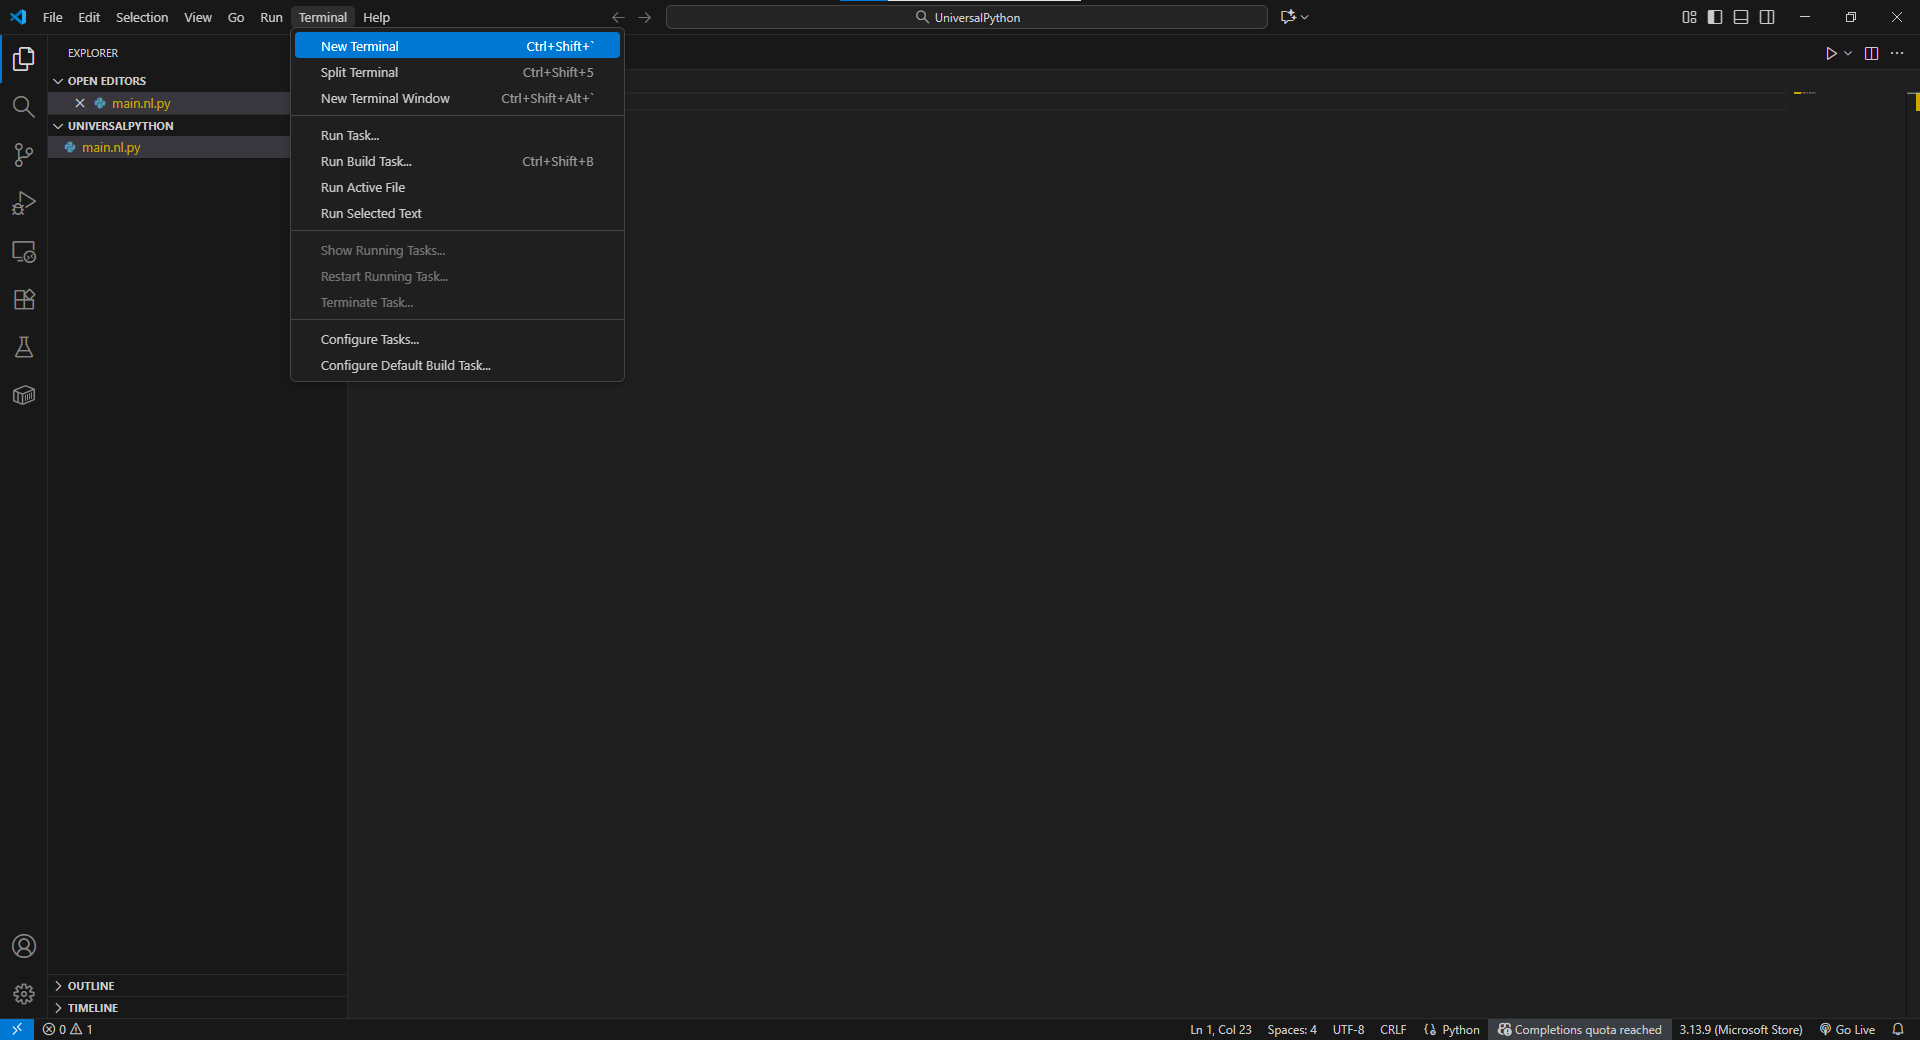Collapse the OPEN EDITORS section
The height and width of the screenshot is (1040, 1920).
click(57, 80)
